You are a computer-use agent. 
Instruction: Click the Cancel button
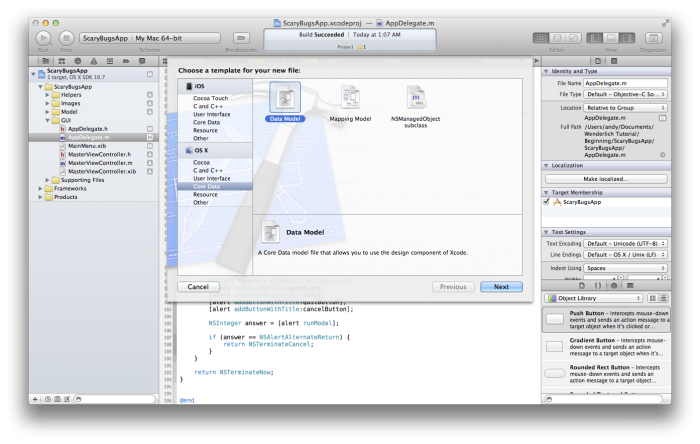[198, 287]
